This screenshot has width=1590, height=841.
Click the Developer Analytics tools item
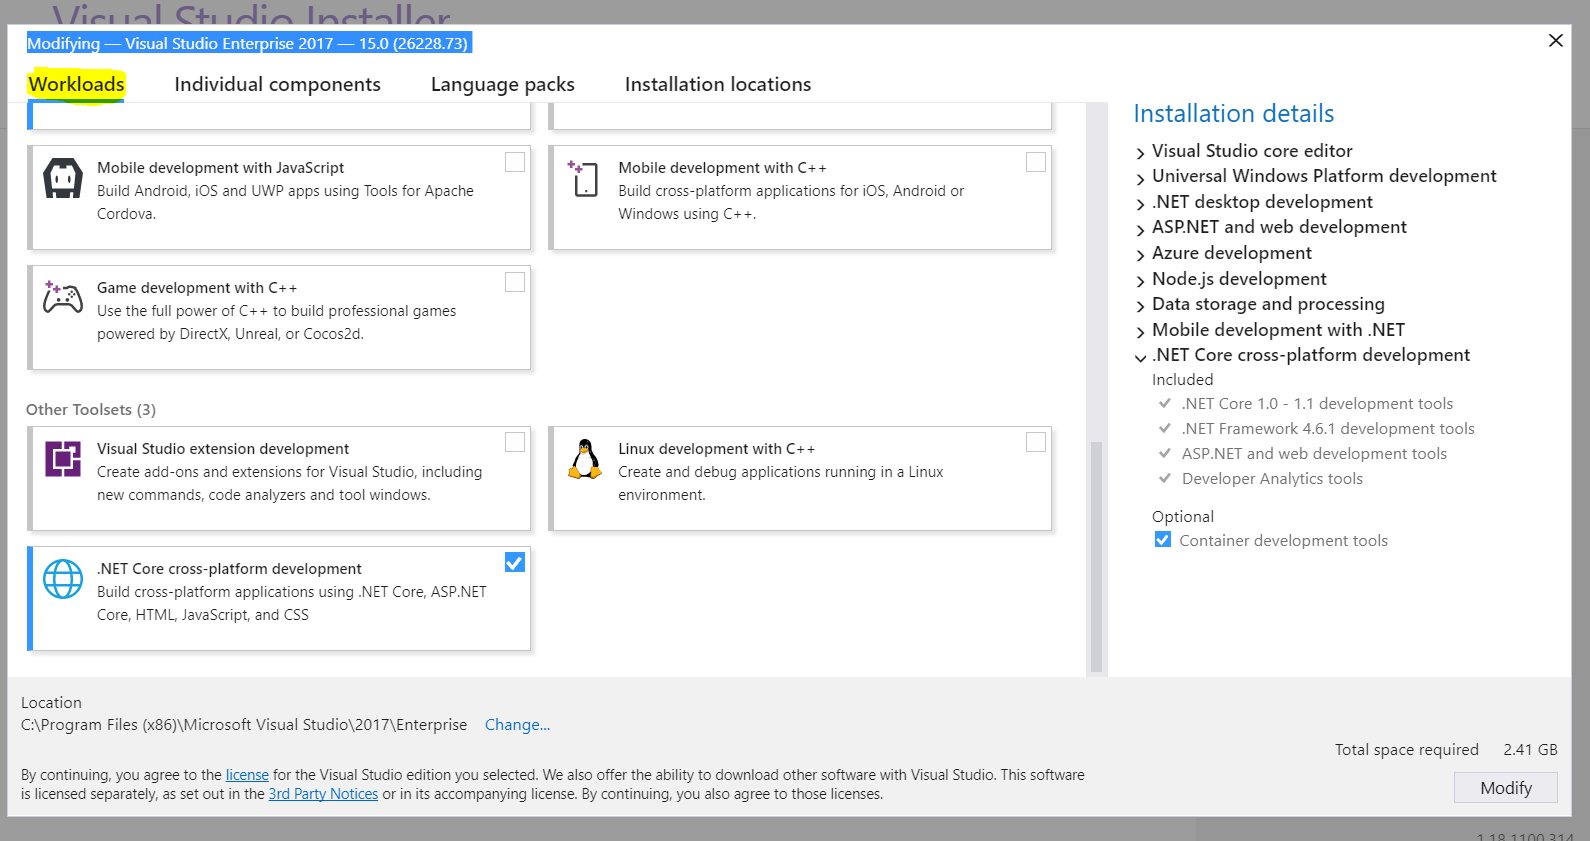[x=1272, y=479]
